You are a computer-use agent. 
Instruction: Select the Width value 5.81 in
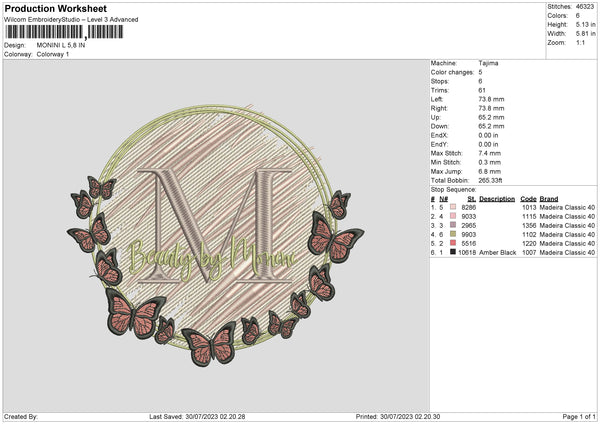pyautogui.click(x=585, y=34)
